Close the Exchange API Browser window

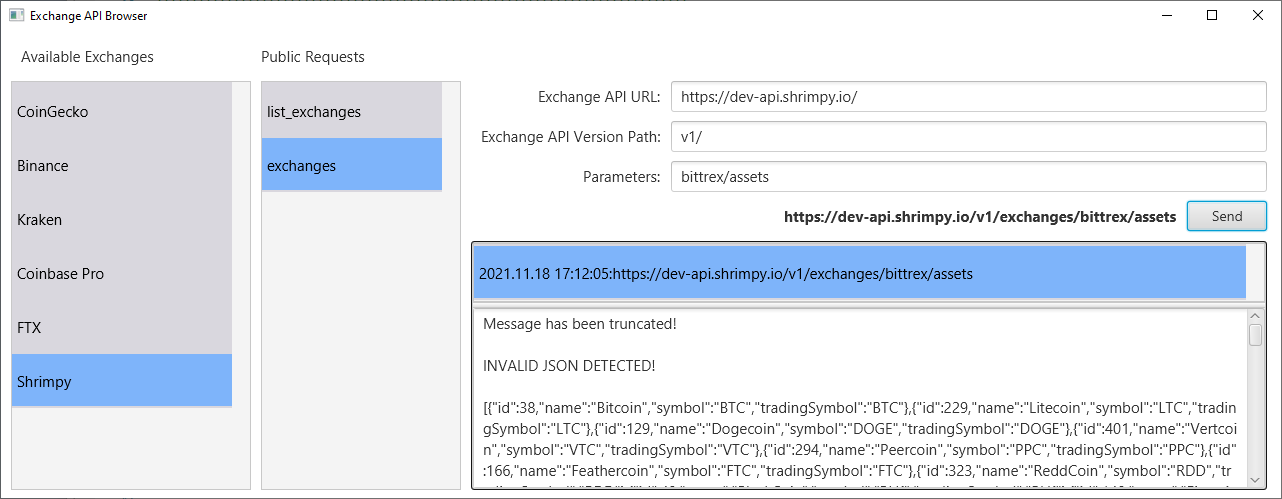point(1258,16)
